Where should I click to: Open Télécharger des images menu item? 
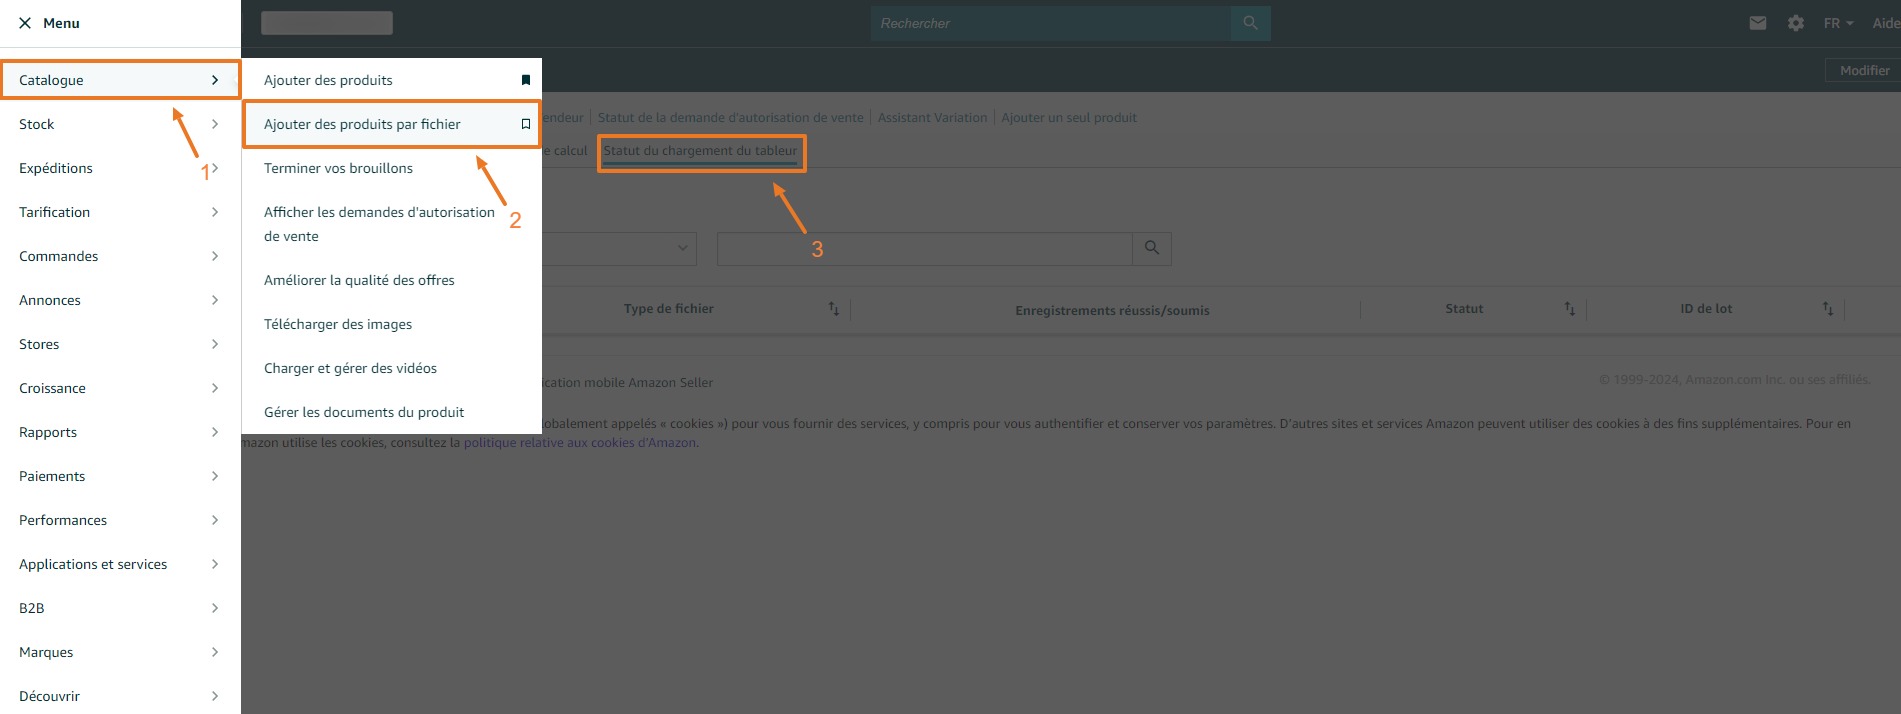338,324
